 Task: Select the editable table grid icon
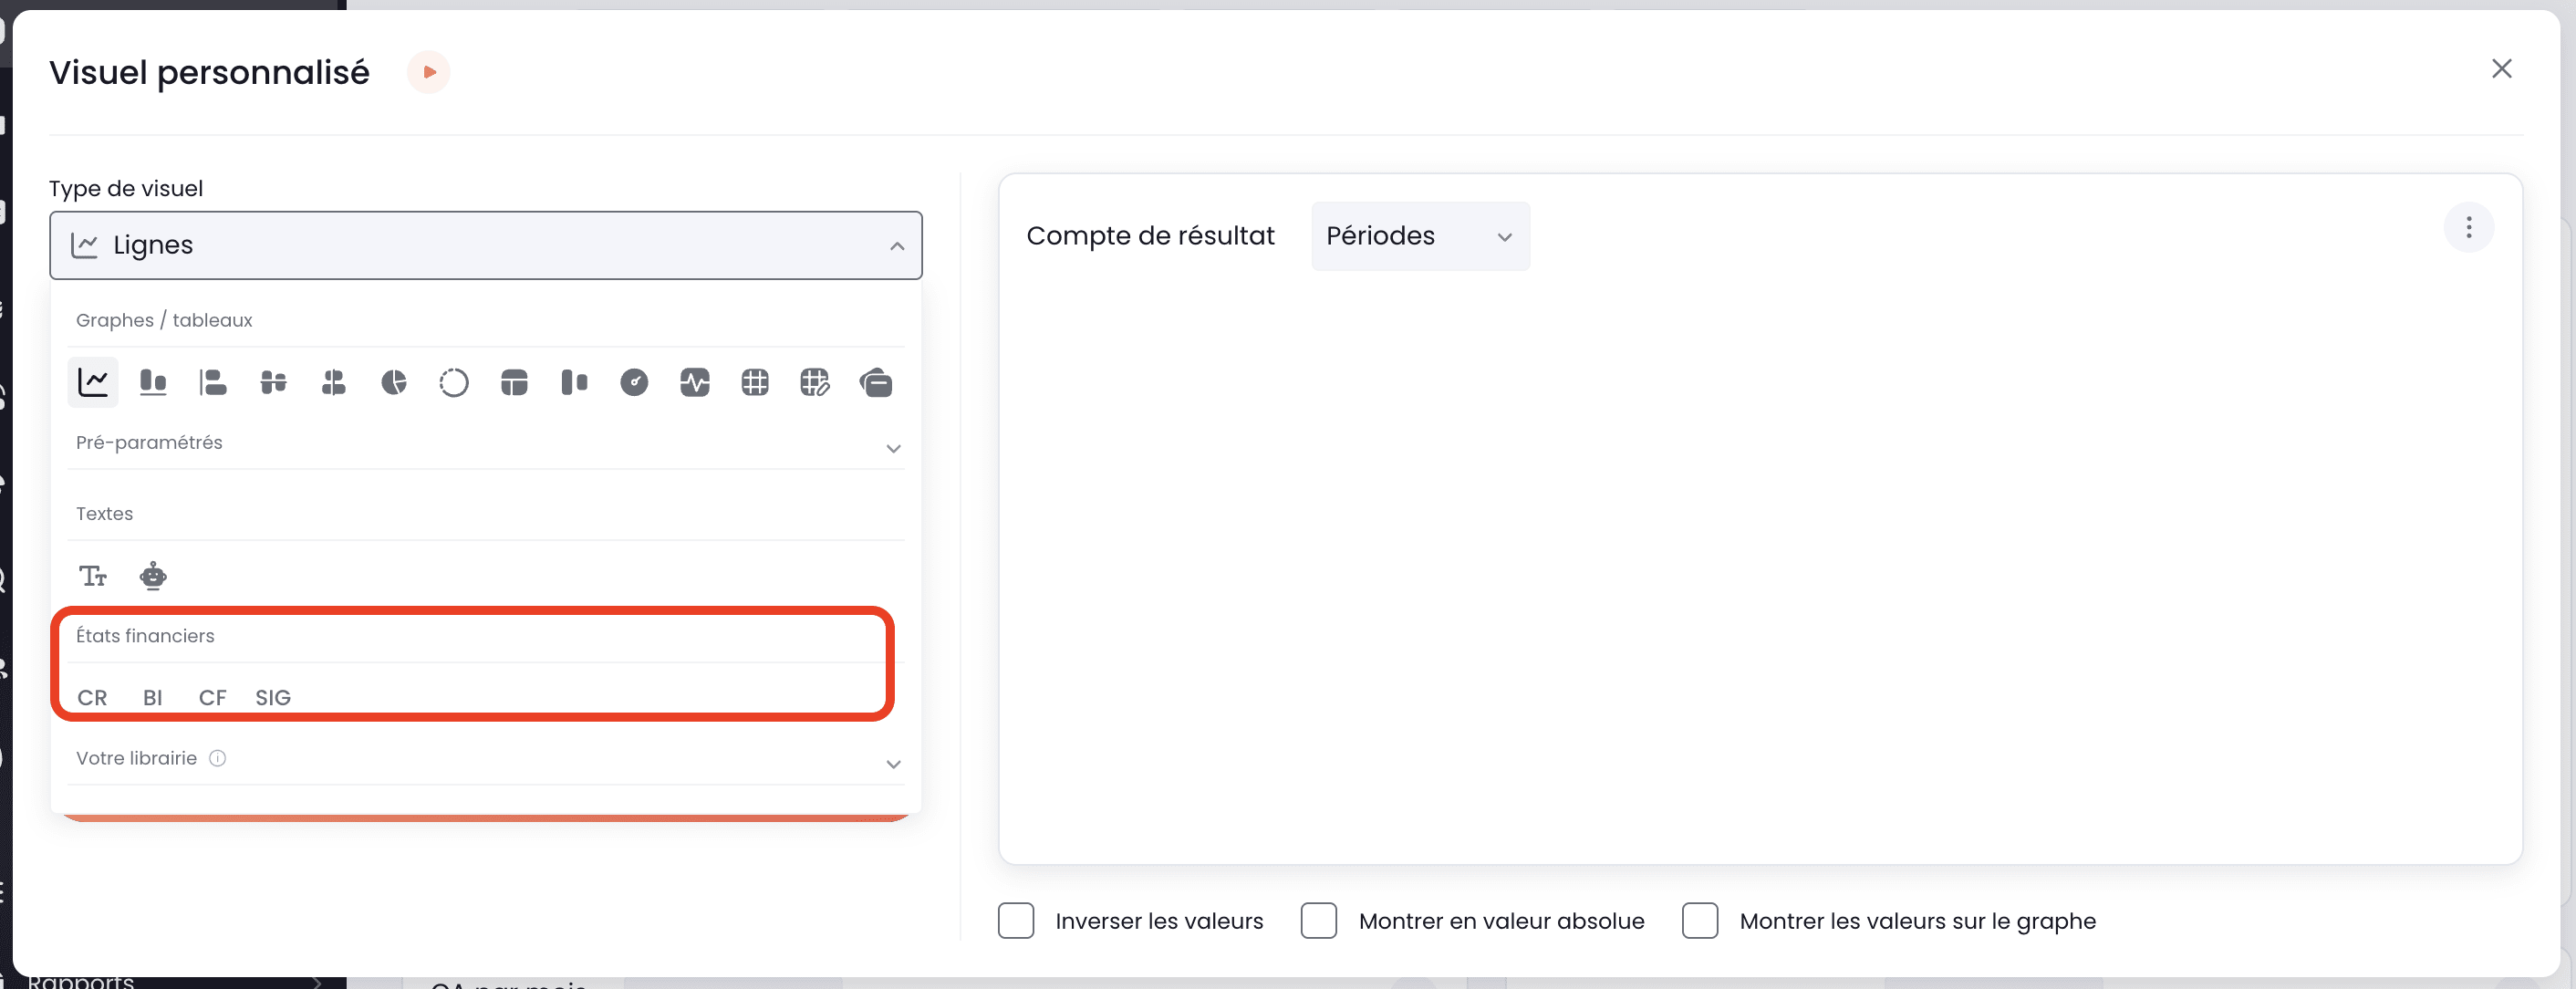point(815,382)
